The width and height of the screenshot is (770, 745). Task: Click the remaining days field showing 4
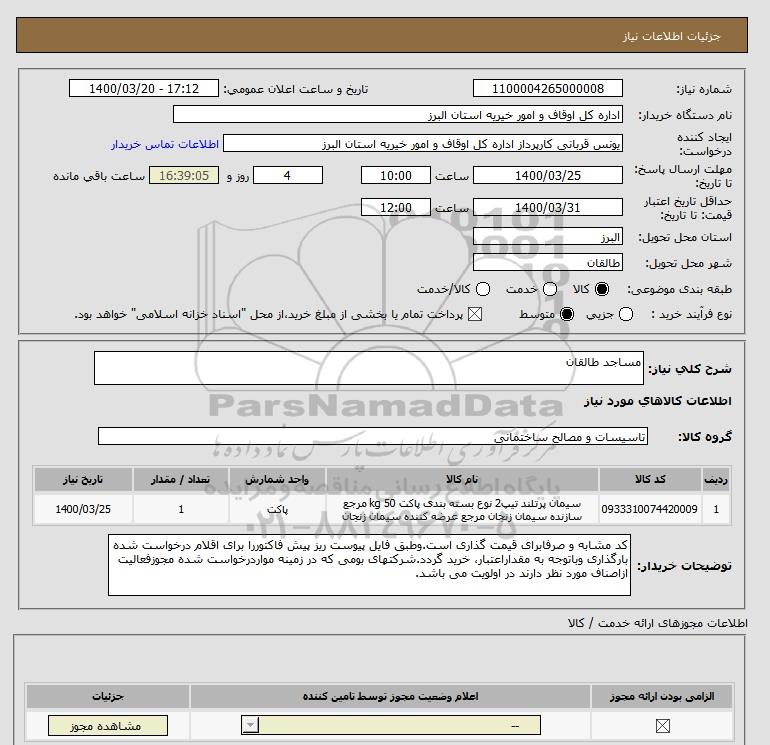[x=288, y=175]
